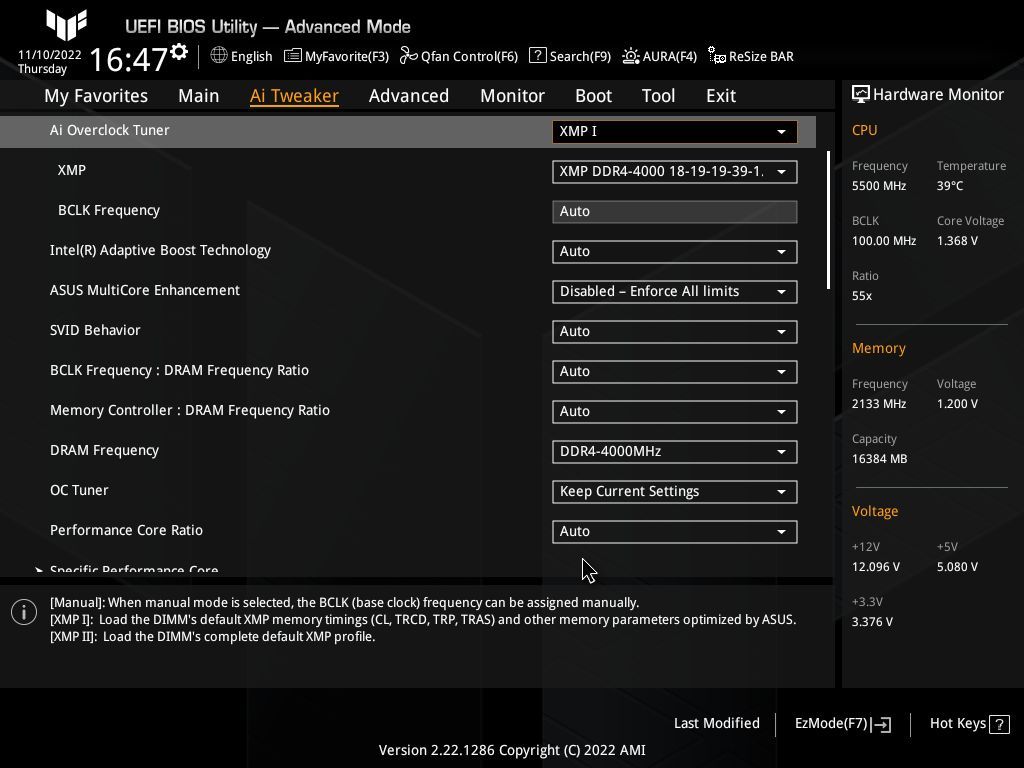Screen dimensions: 1024x768
Task: Select the OC Tuner row label
Action: [x=79, y=490]
